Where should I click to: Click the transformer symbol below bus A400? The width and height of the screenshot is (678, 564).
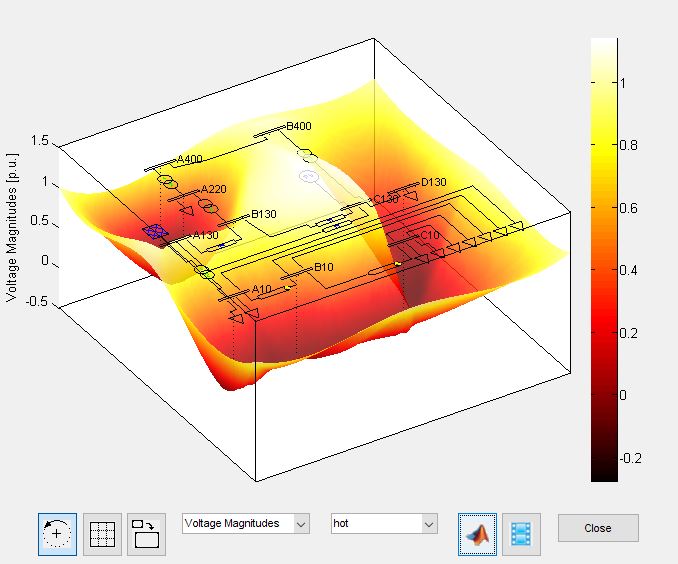(167, 182)
